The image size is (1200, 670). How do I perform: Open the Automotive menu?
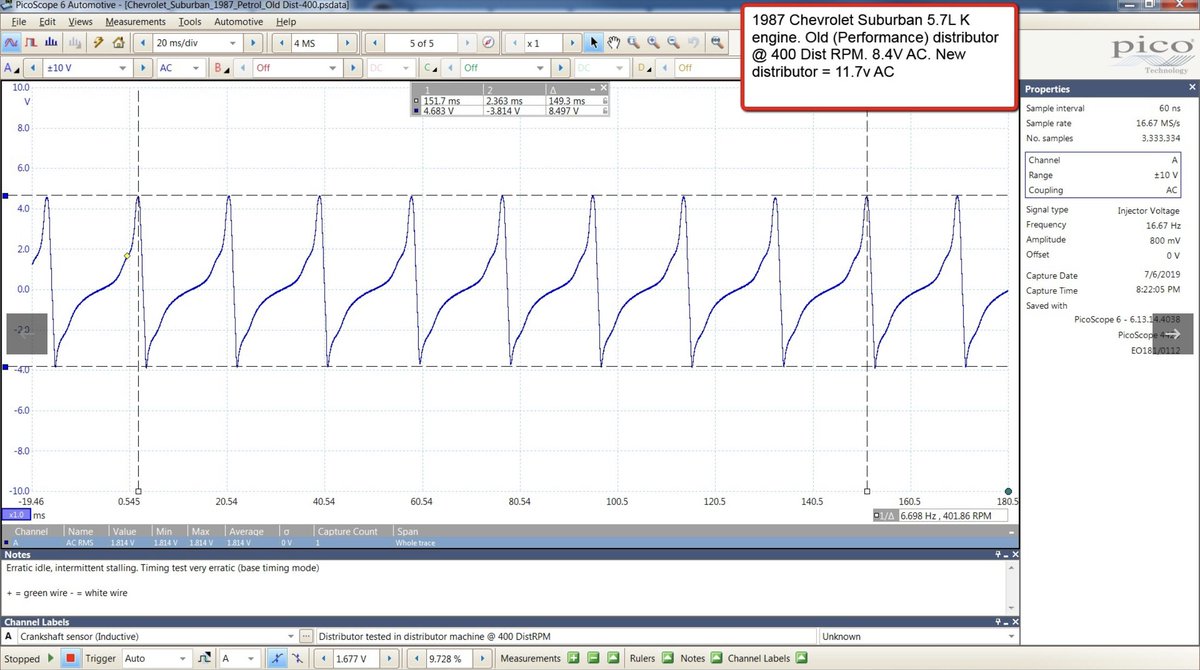[239, 21]
